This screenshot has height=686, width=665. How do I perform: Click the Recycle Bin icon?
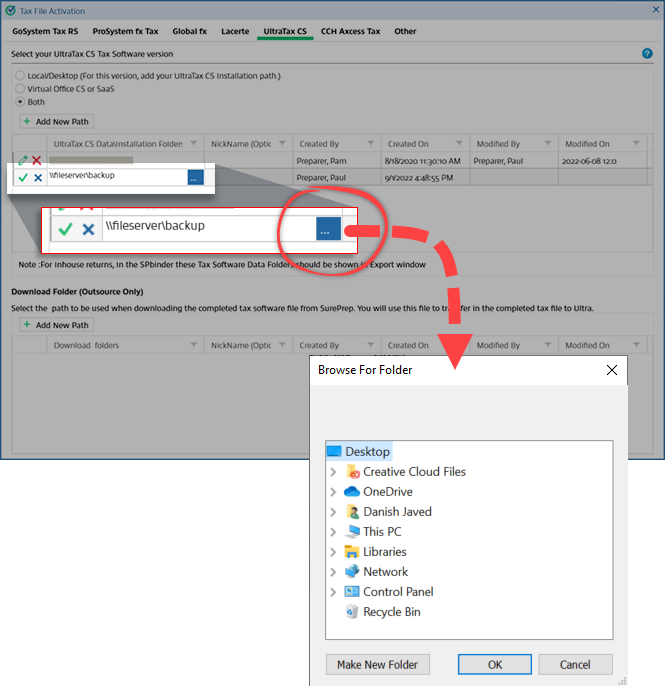click(x=352, y=612)
